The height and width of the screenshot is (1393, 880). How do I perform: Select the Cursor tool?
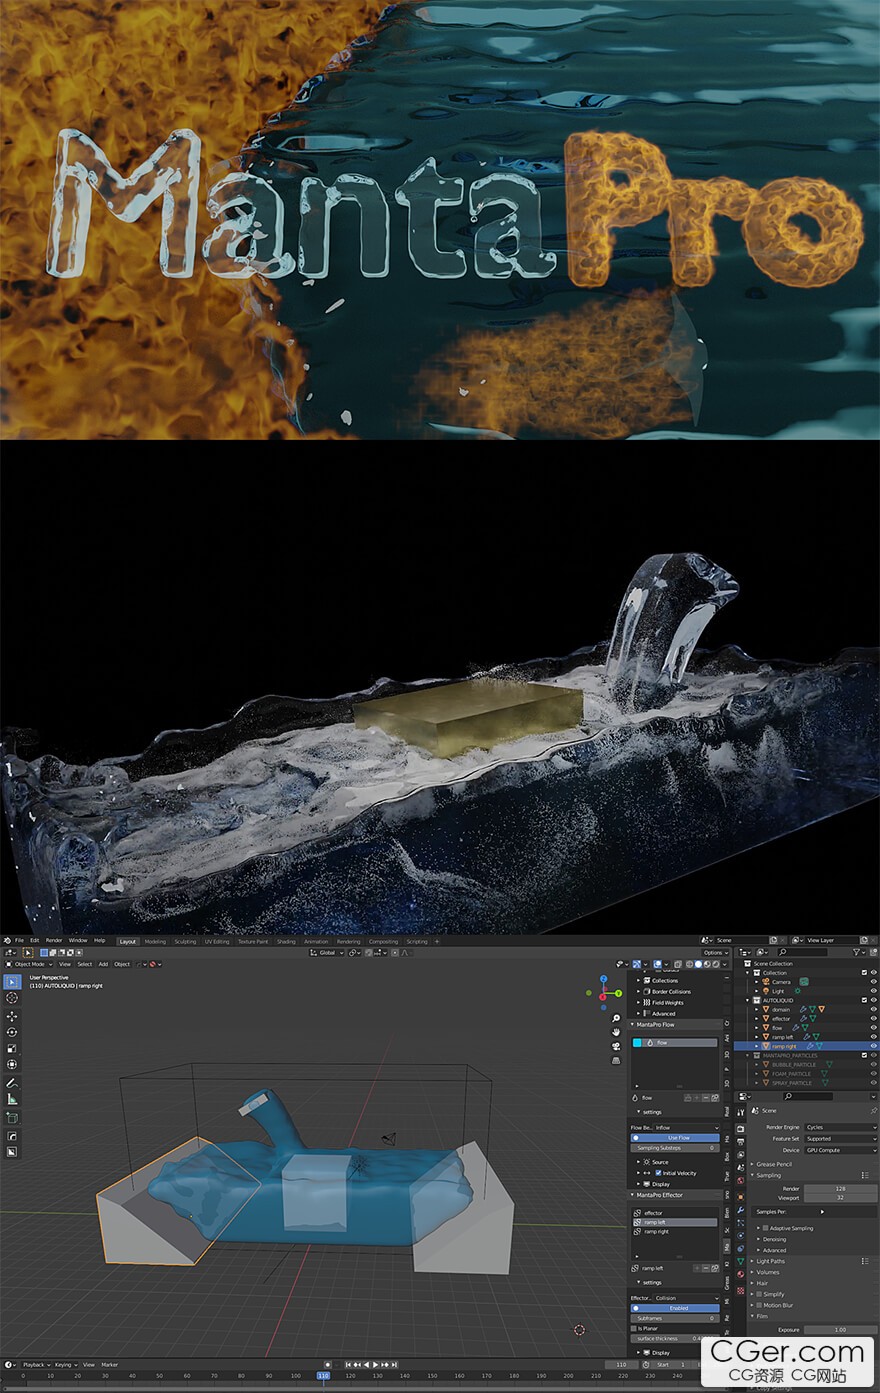click(12, 998)
